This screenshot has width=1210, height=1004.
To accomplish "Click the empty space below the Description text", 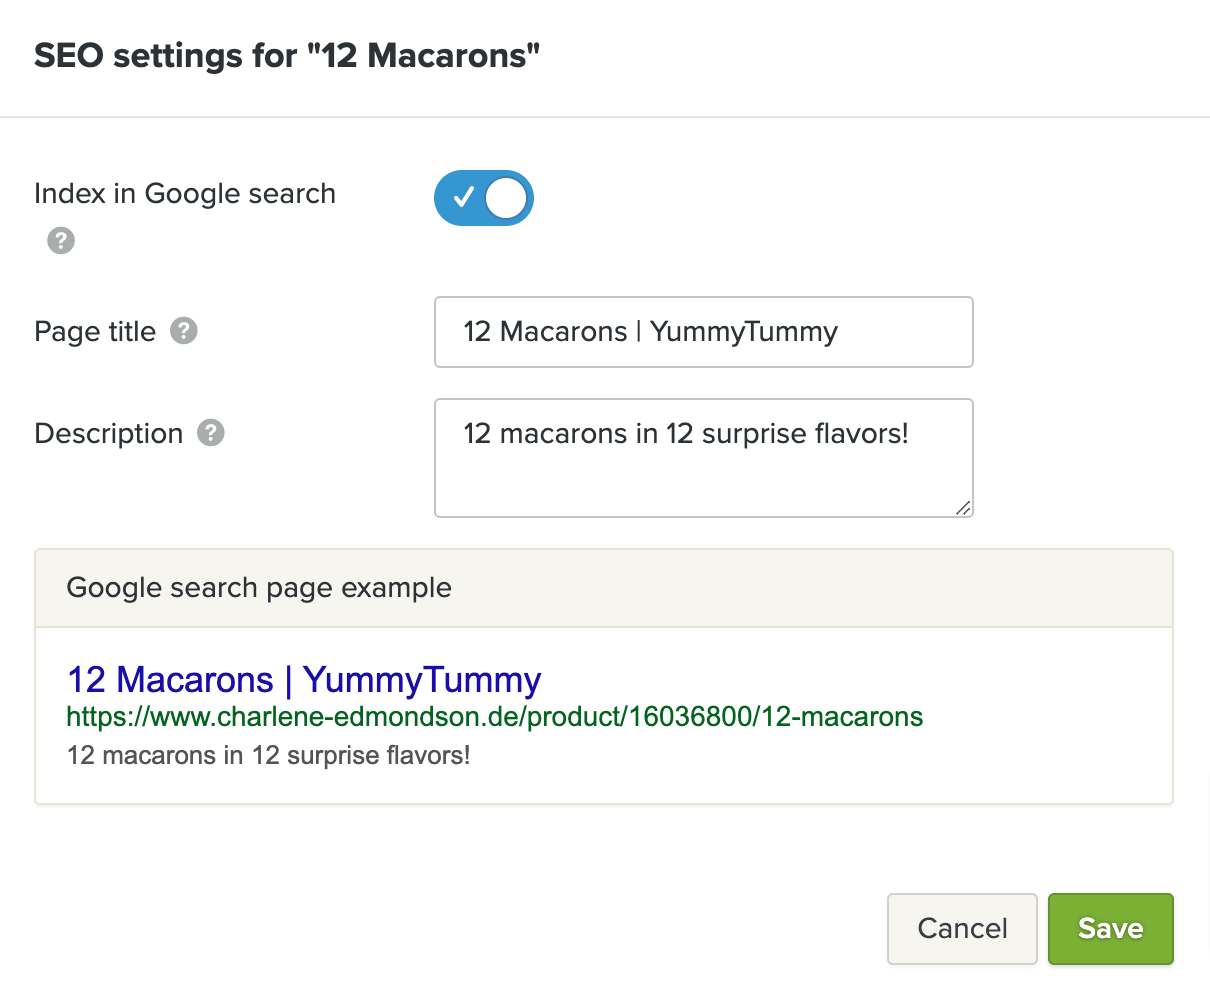I will pos(690,485).
